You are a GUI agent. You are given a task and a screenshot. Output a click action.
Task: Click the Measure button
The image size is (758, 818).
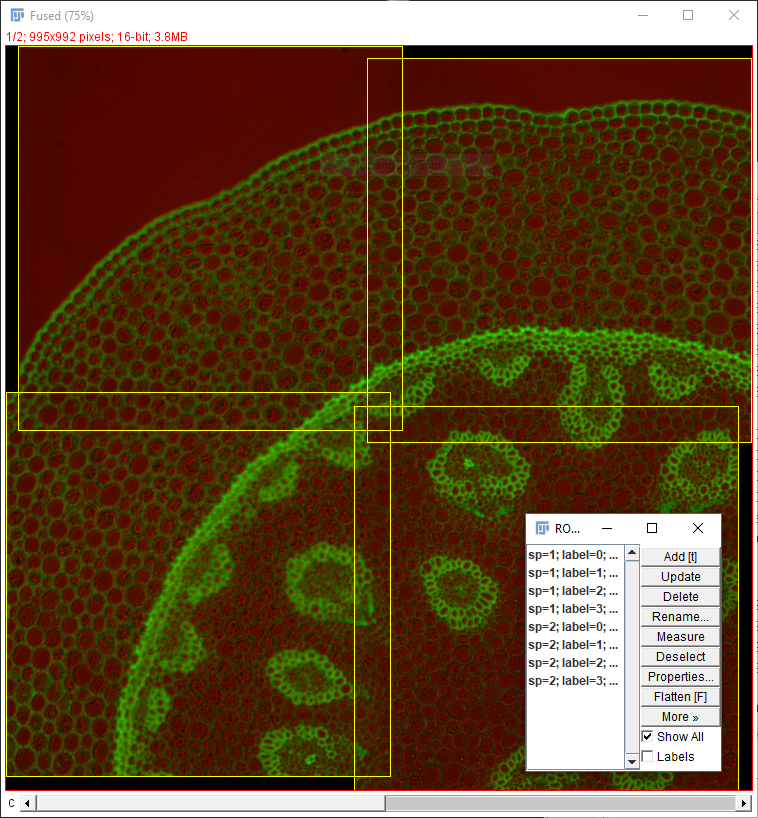coord(680,637)
